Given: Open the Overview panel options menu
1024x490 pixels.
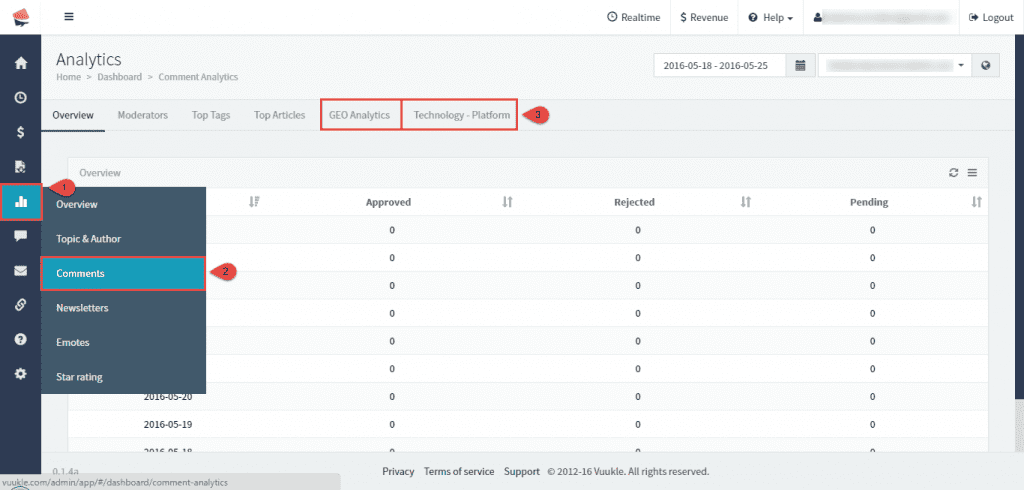Looking at the screenshot, I should click(x=972, y=173).
